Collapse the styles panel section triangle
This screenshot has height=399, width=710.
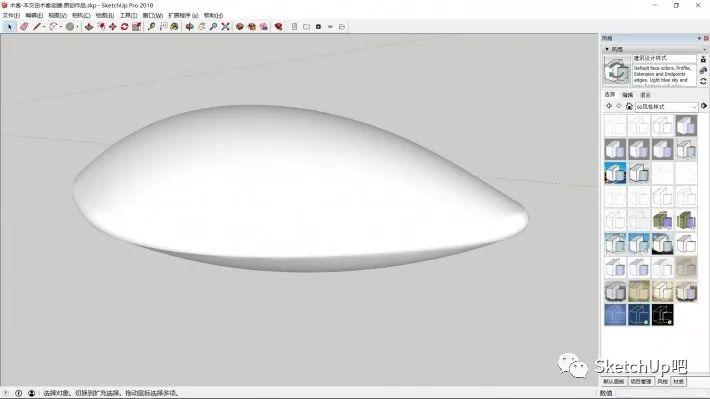(x=607, y=49)
